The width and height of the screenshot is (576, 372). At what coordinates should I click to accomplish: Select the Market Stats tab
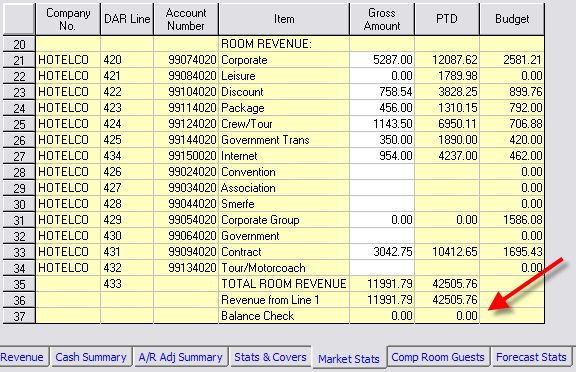pos(349,357)
